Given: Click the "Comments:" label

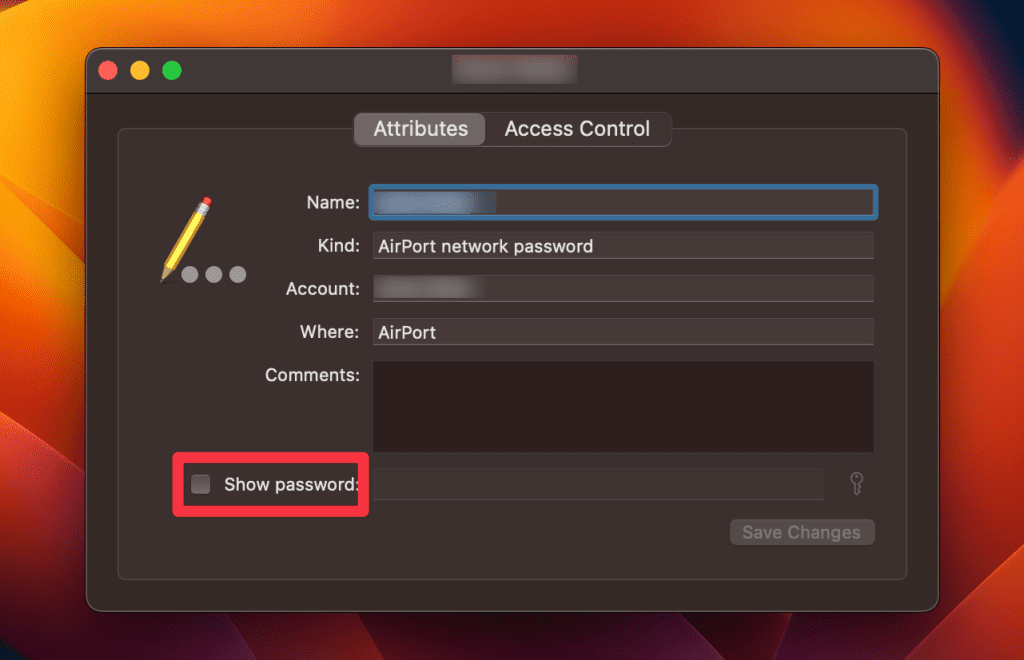Looking at the screenshot, I should coord(312,375).
